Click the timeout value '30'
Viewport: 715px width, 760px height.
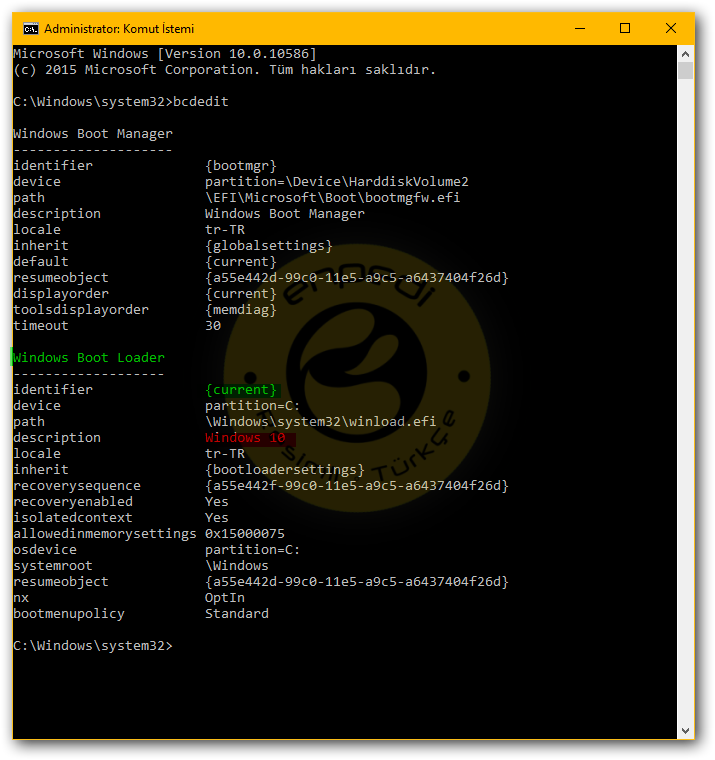tap(213, 326)
